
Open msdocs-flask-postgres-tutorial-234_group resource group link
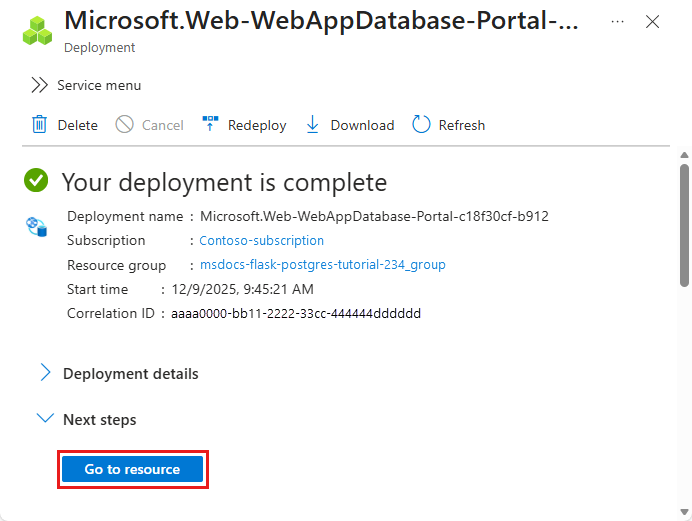pyautogui.click(x=322, y=265)
